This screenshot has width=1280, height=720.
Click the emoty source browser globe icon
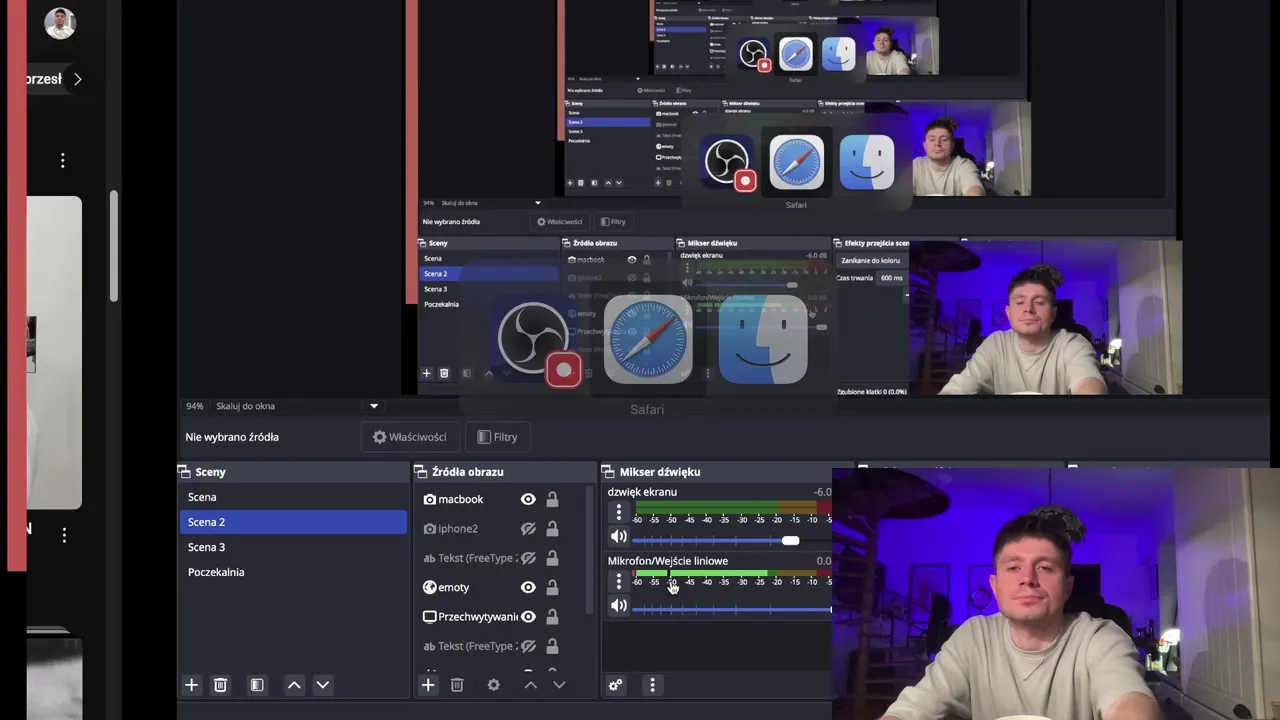430,587
